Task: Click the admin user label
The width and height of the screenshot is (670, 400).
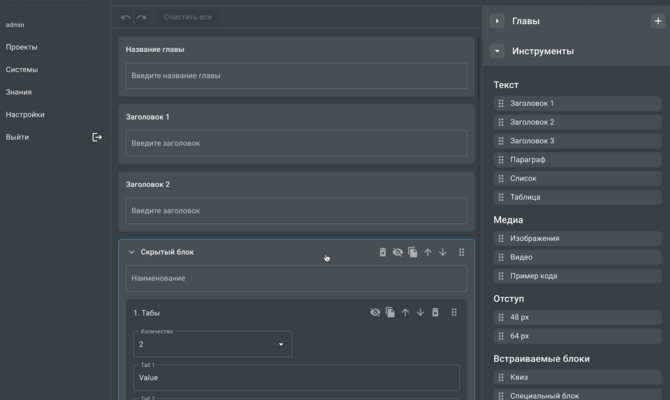Action: point(15,25)
